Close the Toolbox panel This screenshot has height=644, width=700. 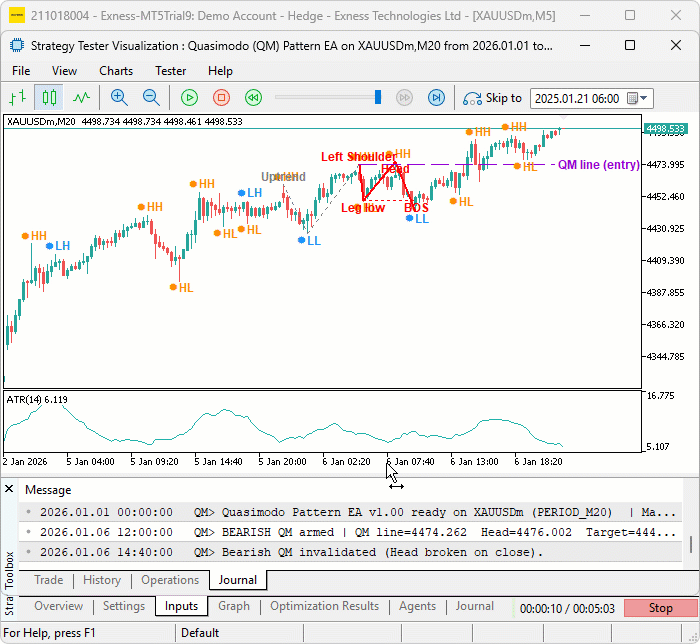coord(9,489)
